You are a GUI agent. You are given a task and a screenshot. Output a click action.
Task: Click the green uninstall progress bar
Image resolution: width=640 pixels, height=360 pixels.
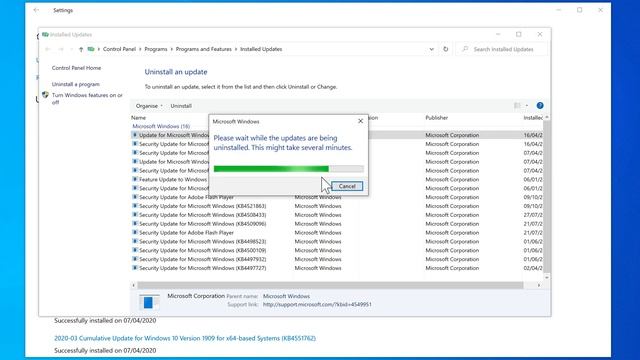(289, 169)
